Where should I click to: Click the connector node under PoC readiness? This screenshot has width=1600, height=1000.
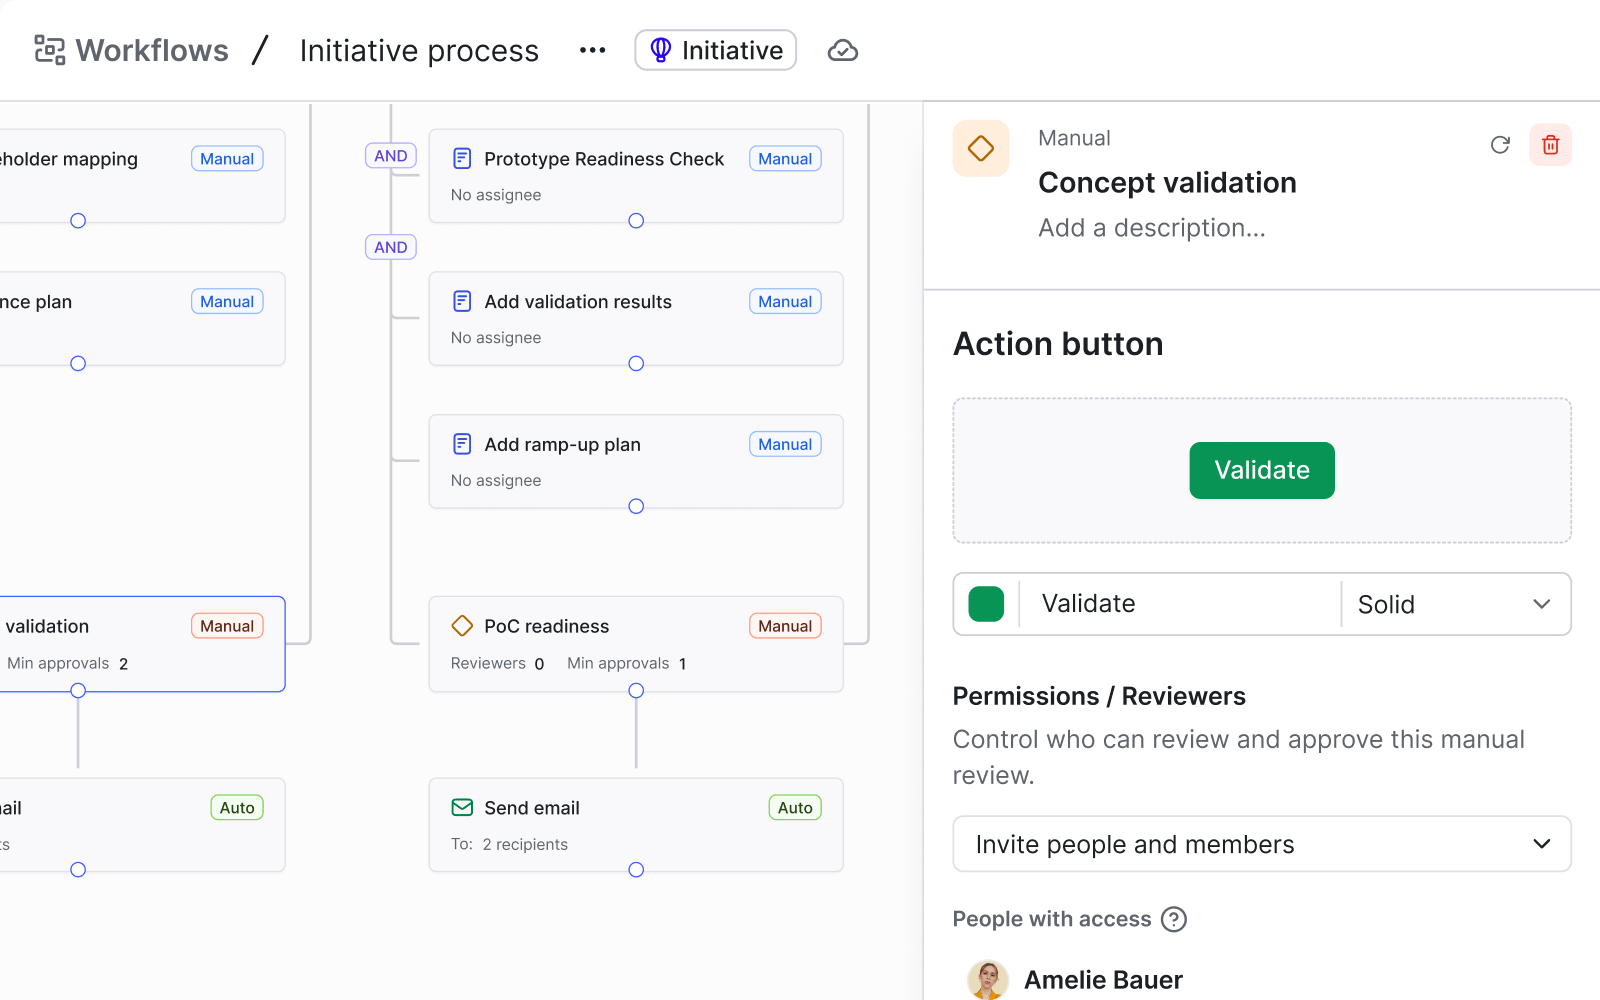pyautogui.click(x=636, y=691)
